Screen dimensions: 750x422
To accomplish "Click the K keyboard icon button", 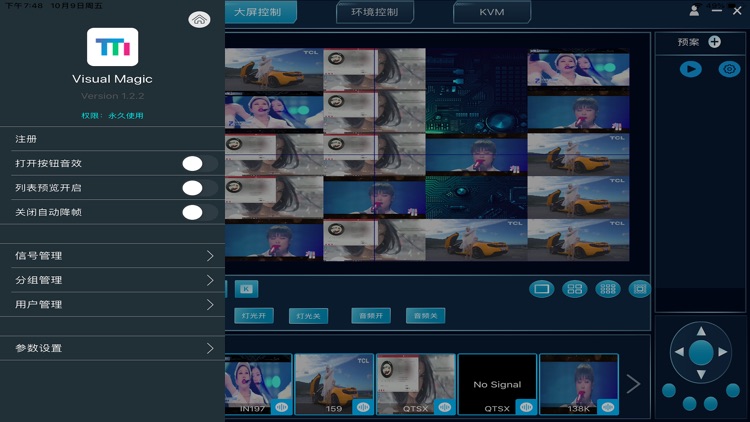I will pos(246,289).
